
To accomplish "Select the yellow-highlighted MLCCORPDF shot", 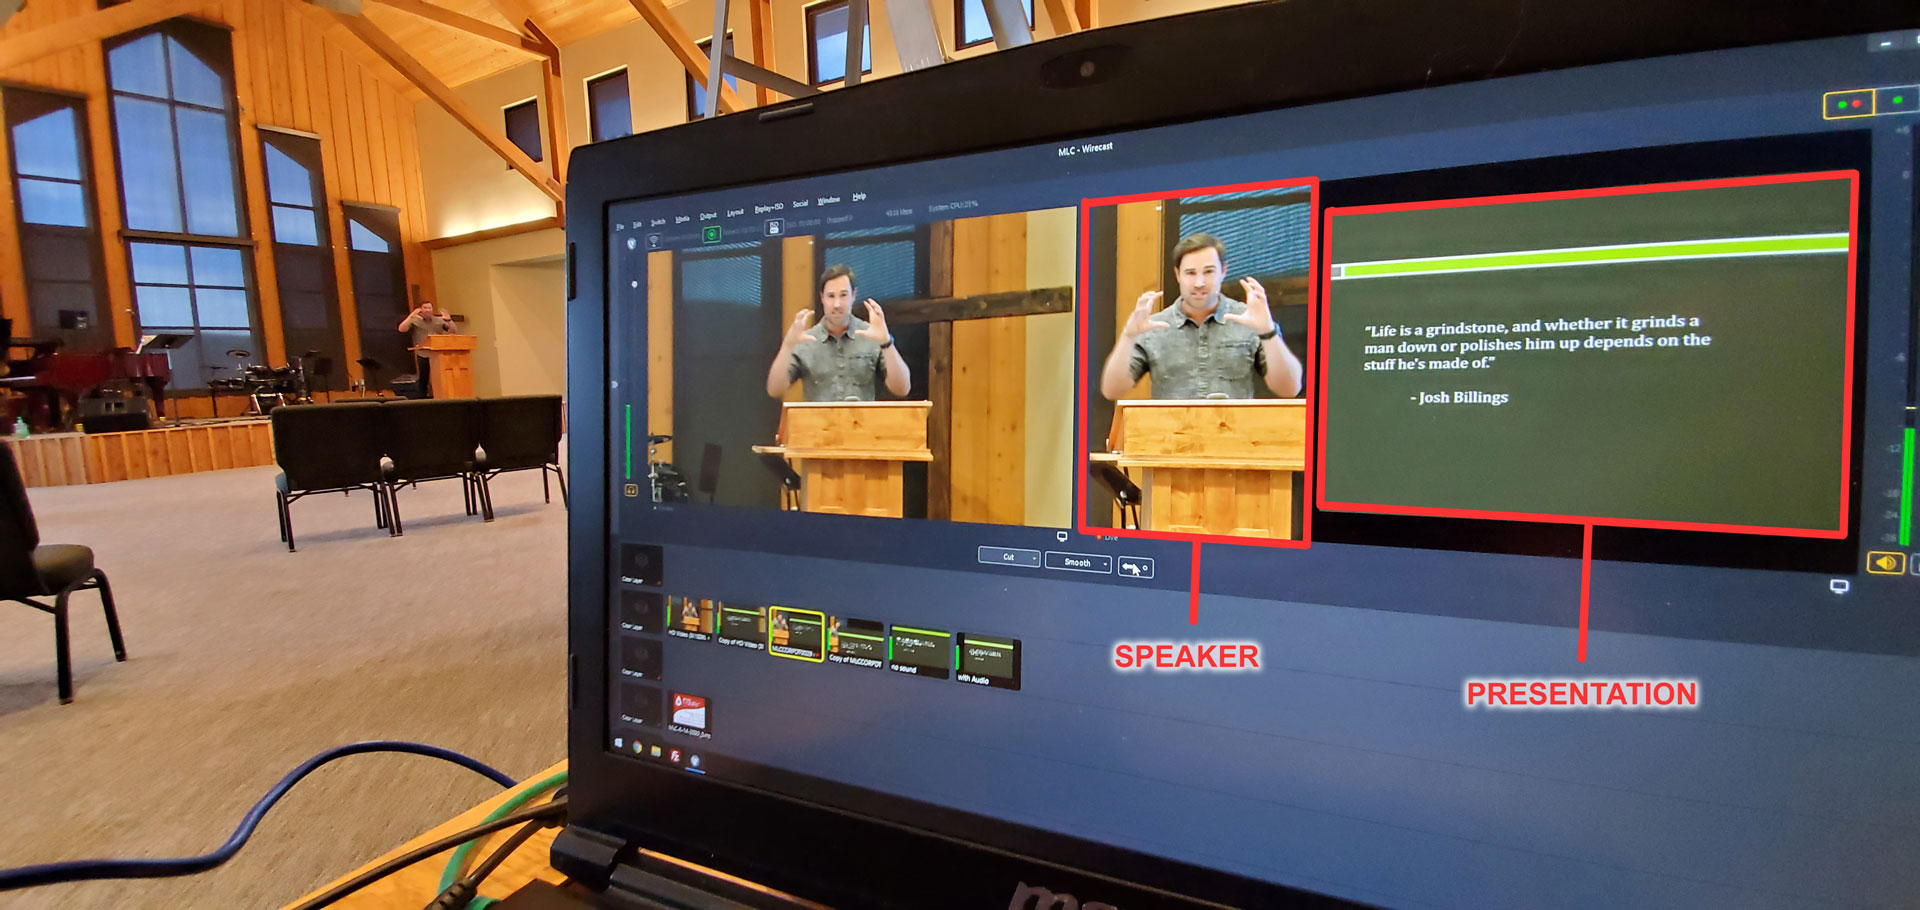I will pyautogui.click(x=796, y=634).
